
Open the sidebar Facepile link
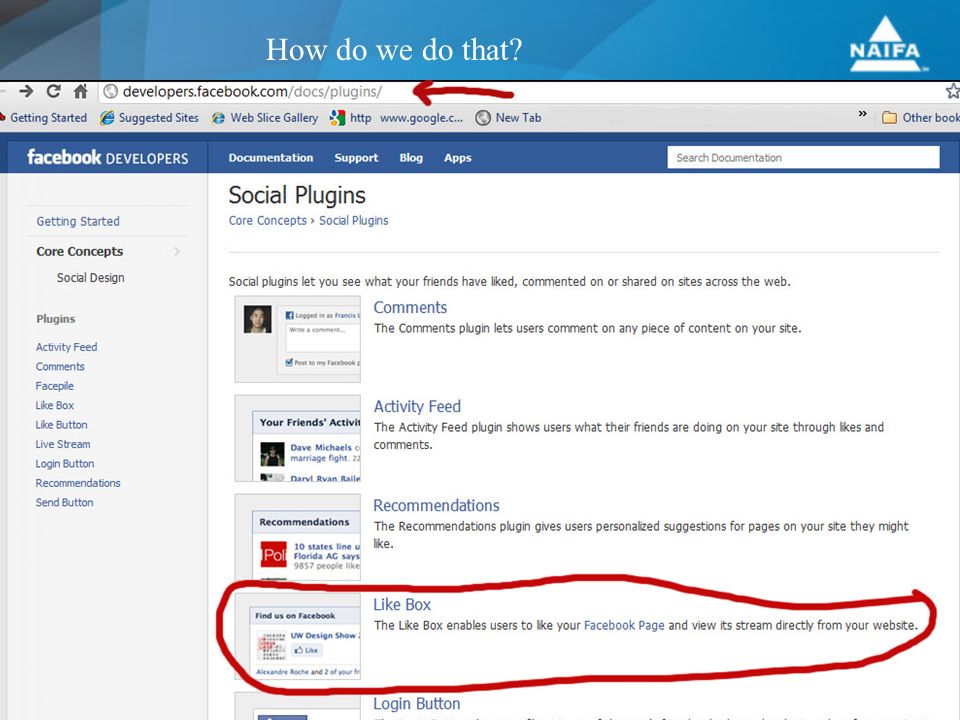(54, 386)
